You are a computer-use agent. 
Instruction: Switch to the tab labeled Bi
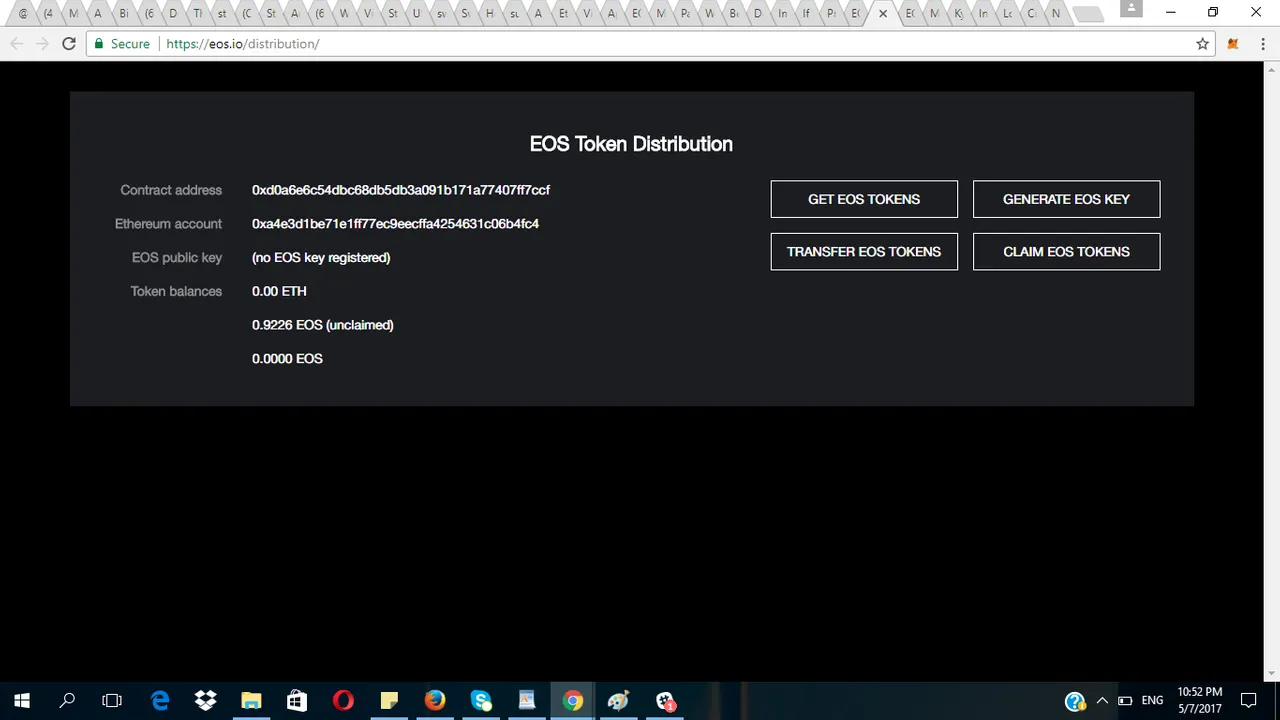(x=123, y=14)
